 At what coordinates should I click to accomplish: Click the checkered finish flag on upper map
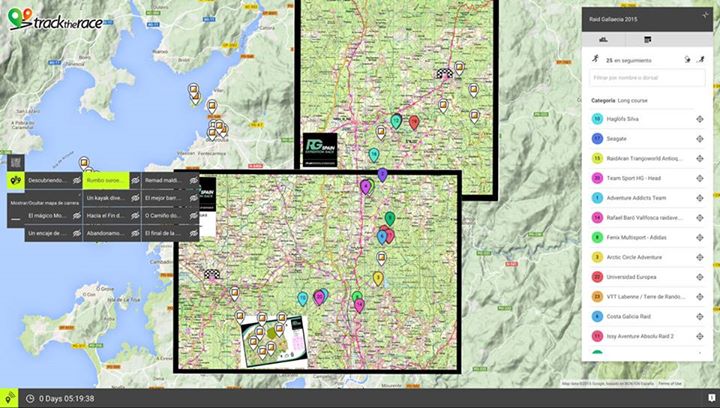(444, 73)
